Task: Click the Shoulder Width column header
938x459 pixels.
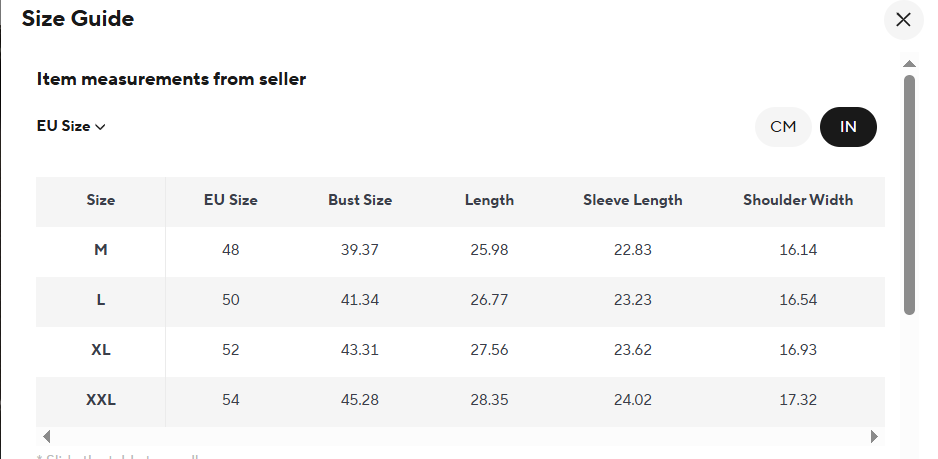Action: pos(798,200)
